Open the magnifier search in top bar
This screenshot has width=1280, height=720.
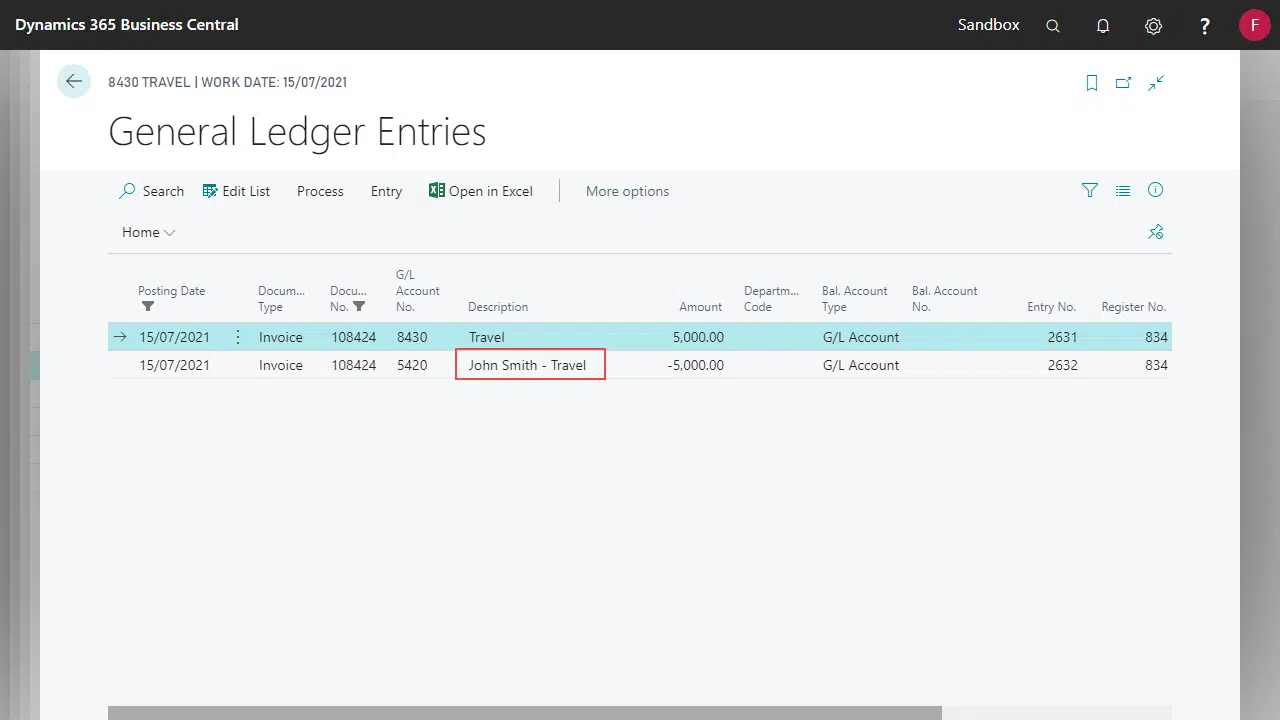(1053, 26)
